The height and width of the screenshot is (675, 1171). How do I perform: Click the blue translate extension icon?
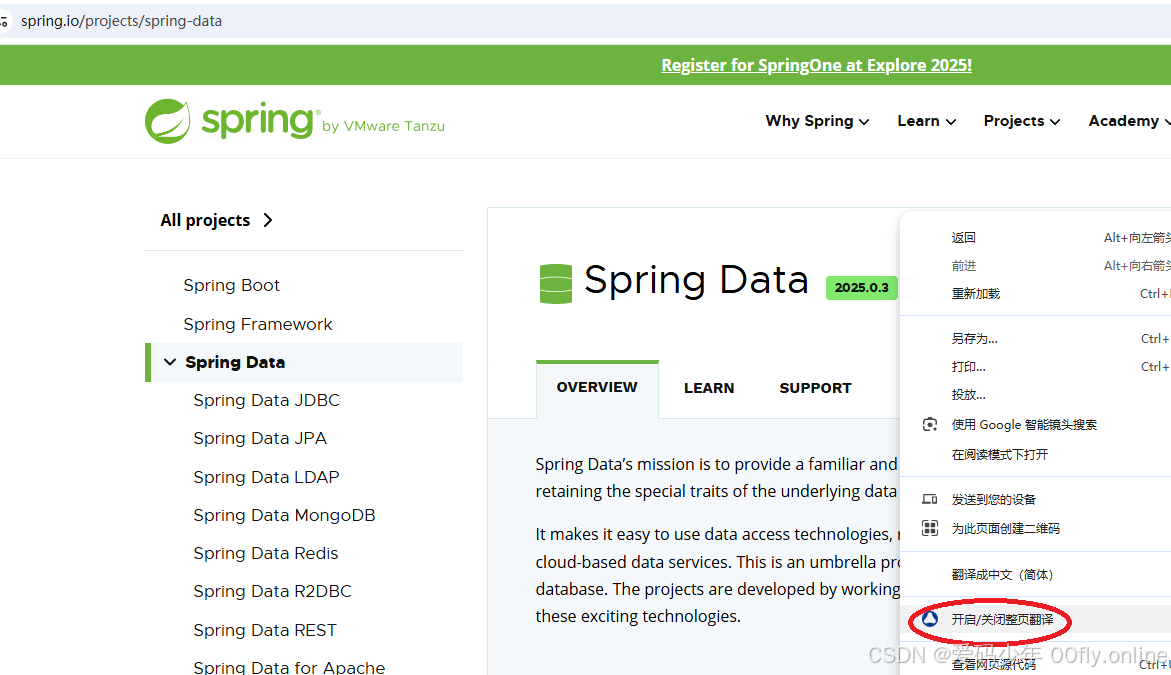point(930,619)
